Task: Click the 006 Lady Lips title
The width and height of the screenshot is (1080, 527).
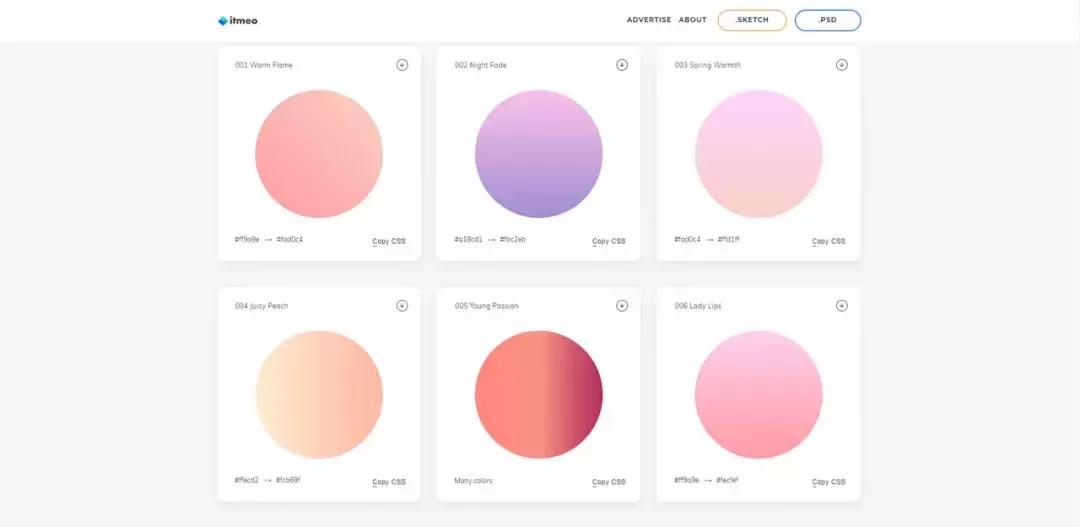Action: coord(698,306)
